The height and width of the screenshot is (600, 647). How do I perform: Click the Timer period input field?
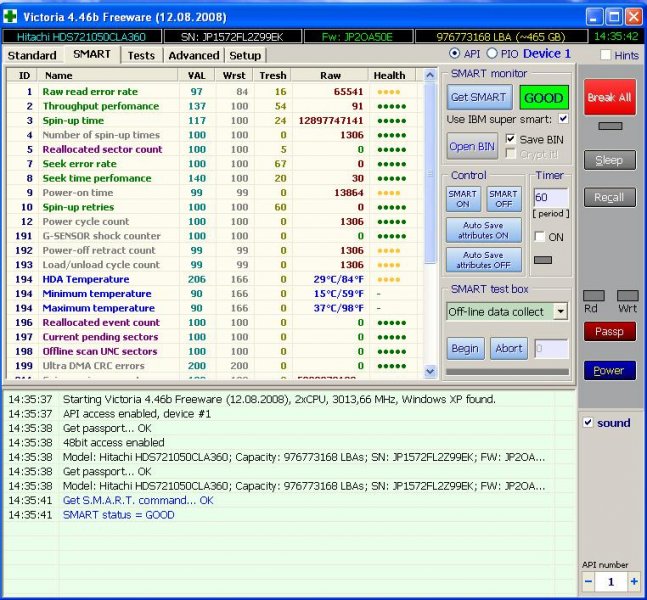click(x=551, y=198)
